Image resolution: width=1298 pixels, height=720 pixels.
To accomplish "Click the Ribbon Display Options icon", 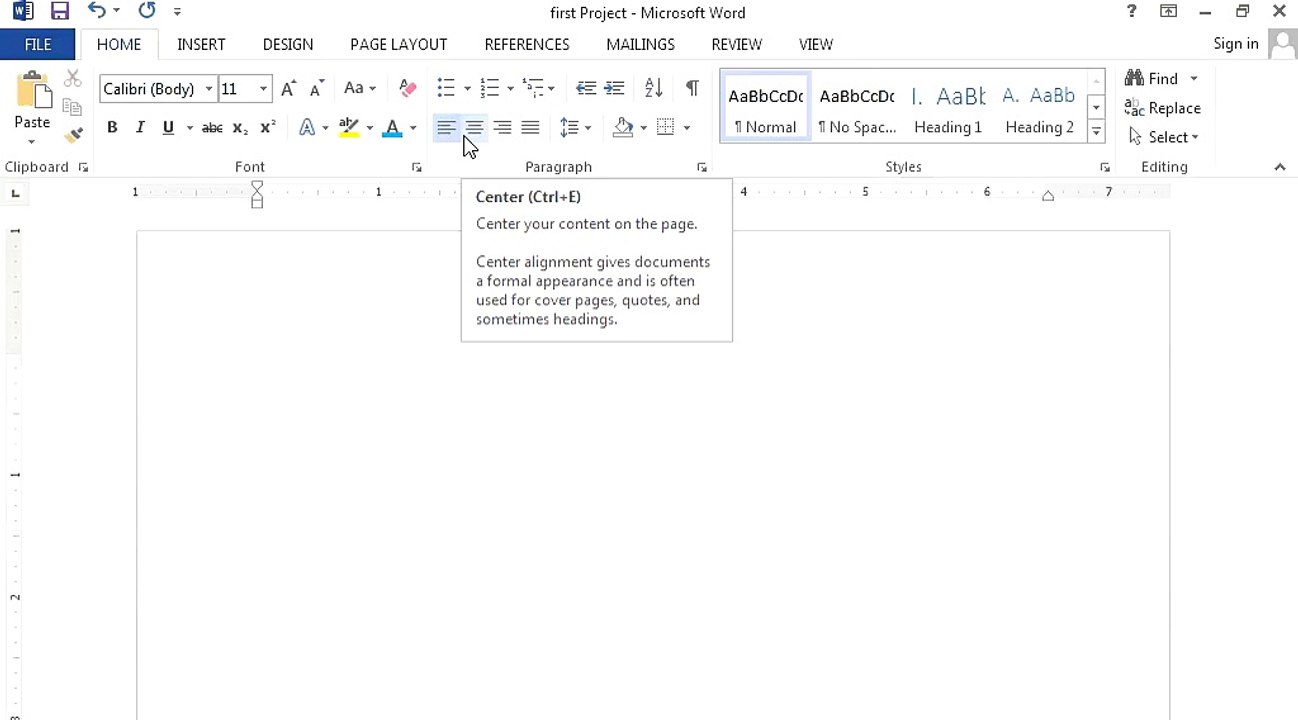I will 1168,12.
